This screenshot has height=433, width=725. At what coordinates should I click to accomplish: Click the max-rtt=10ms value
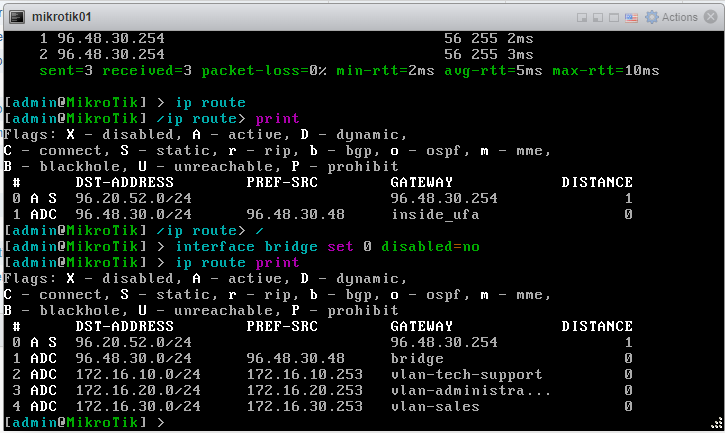(606, 71)
